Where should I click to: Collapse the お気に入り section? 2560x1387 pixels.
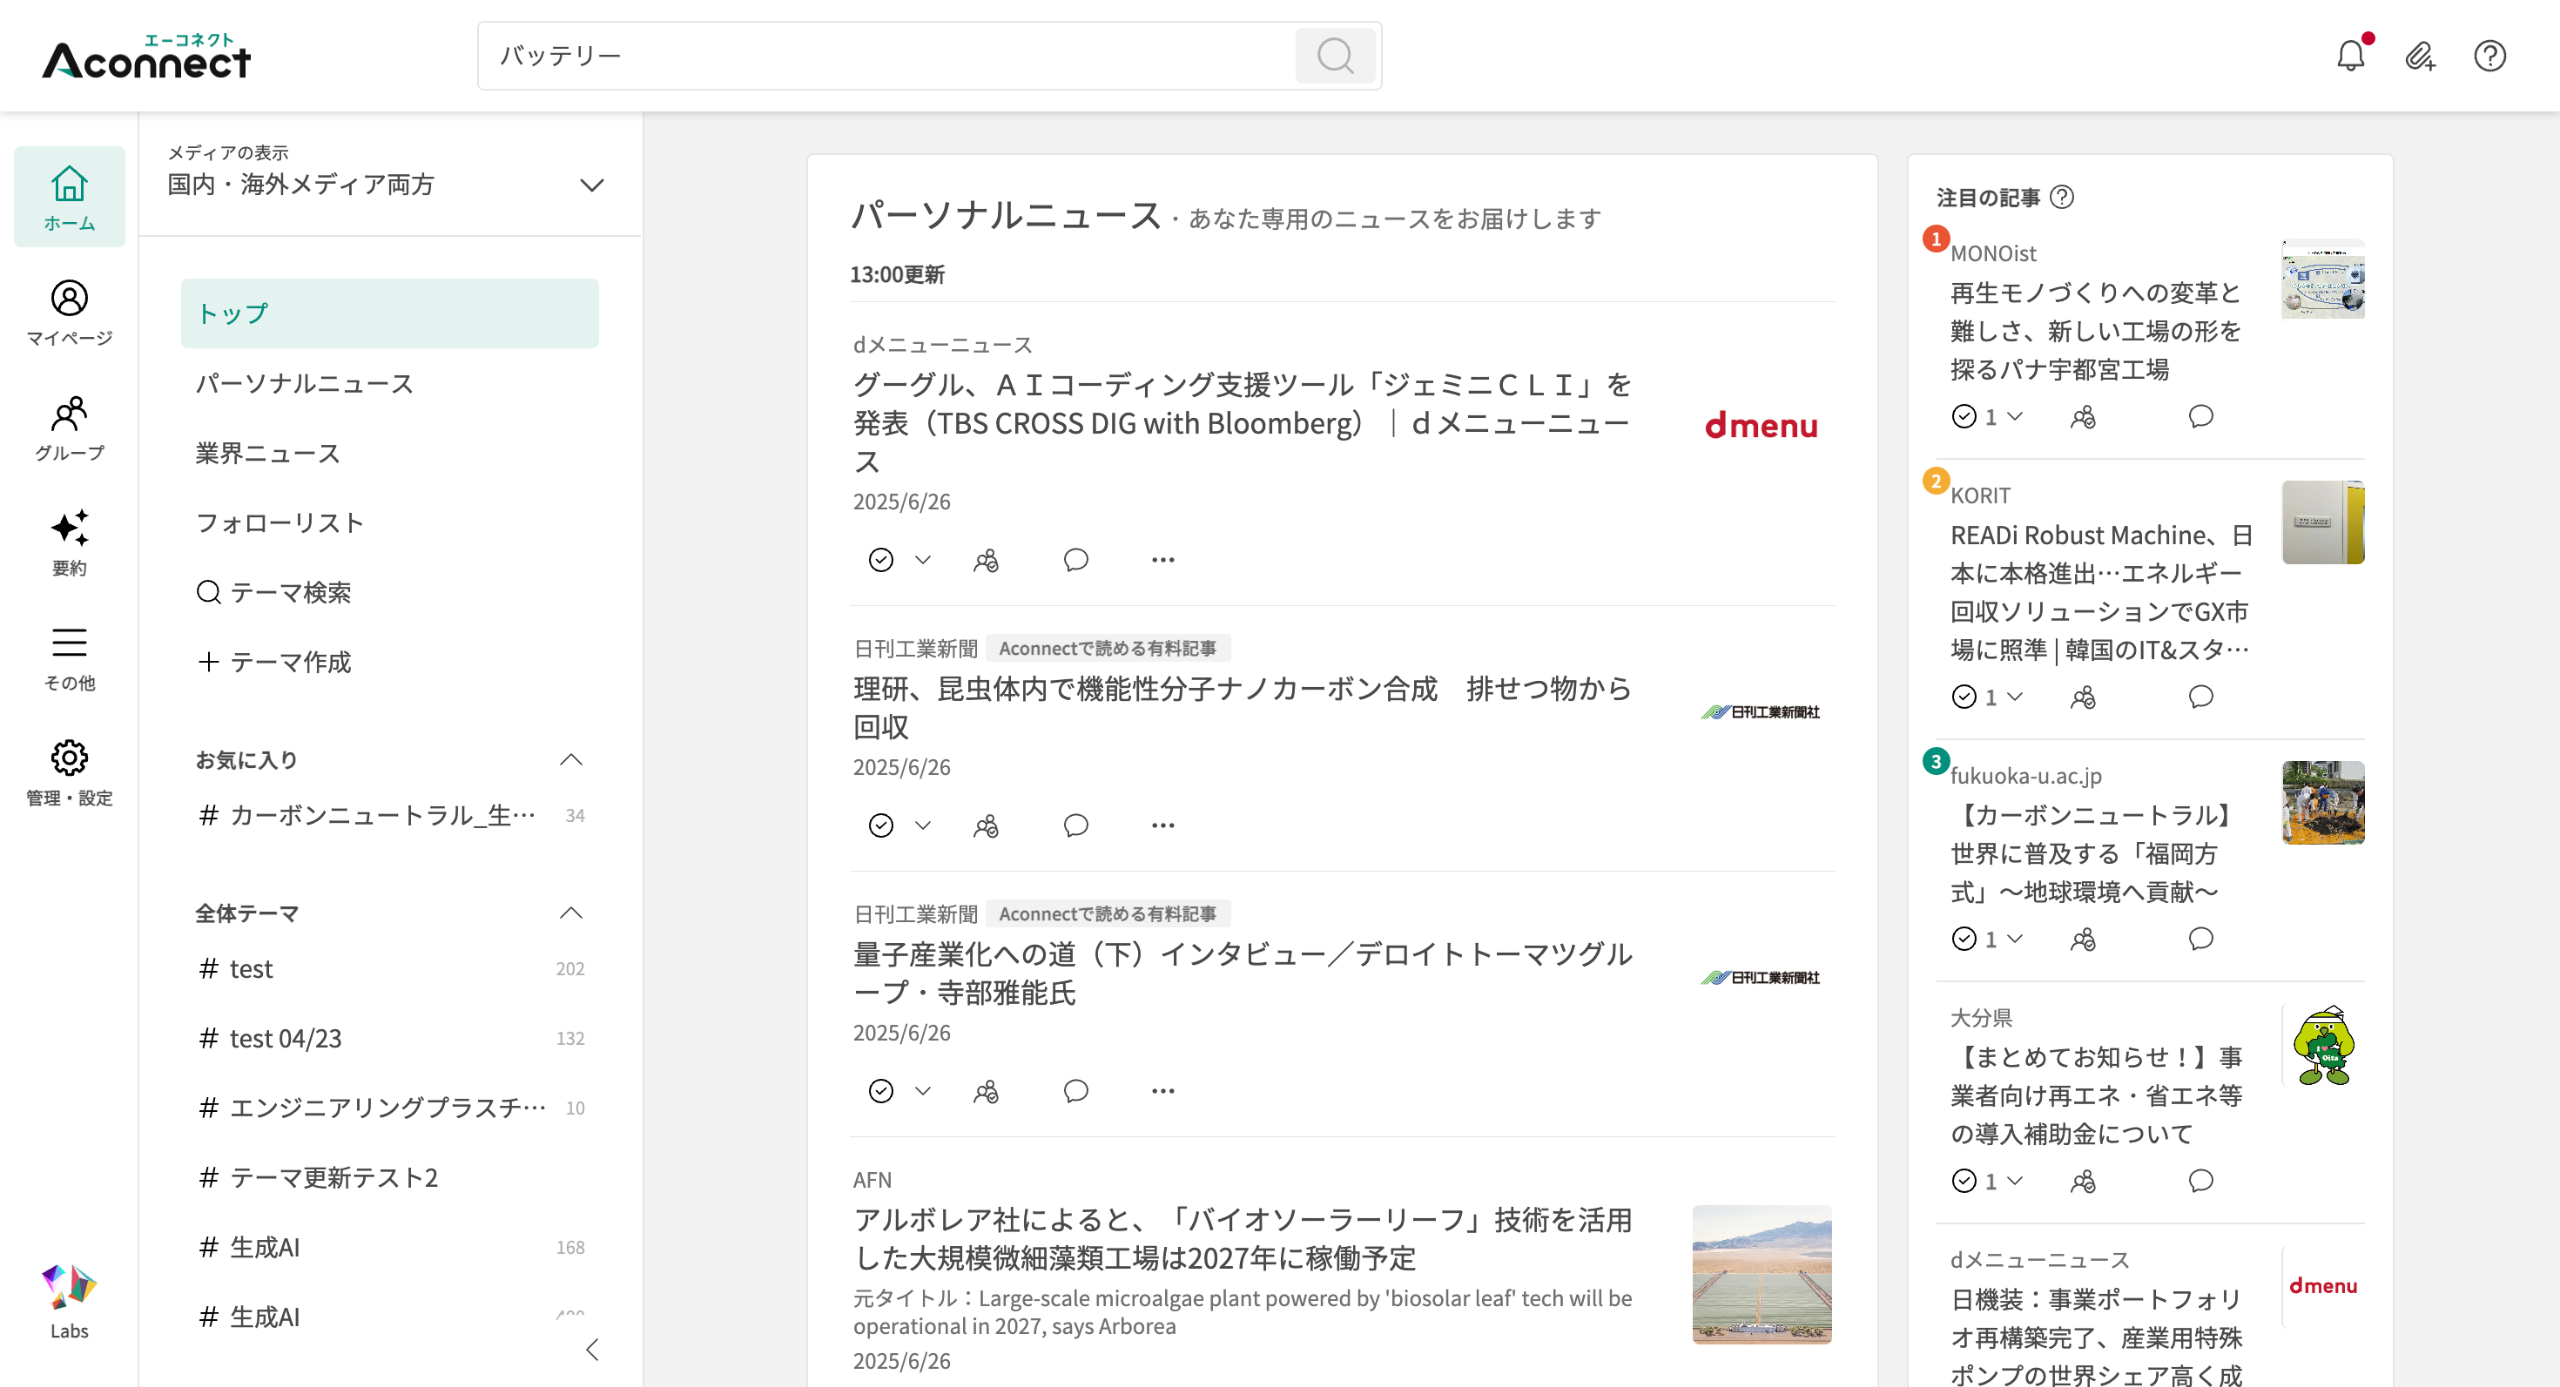571,760
